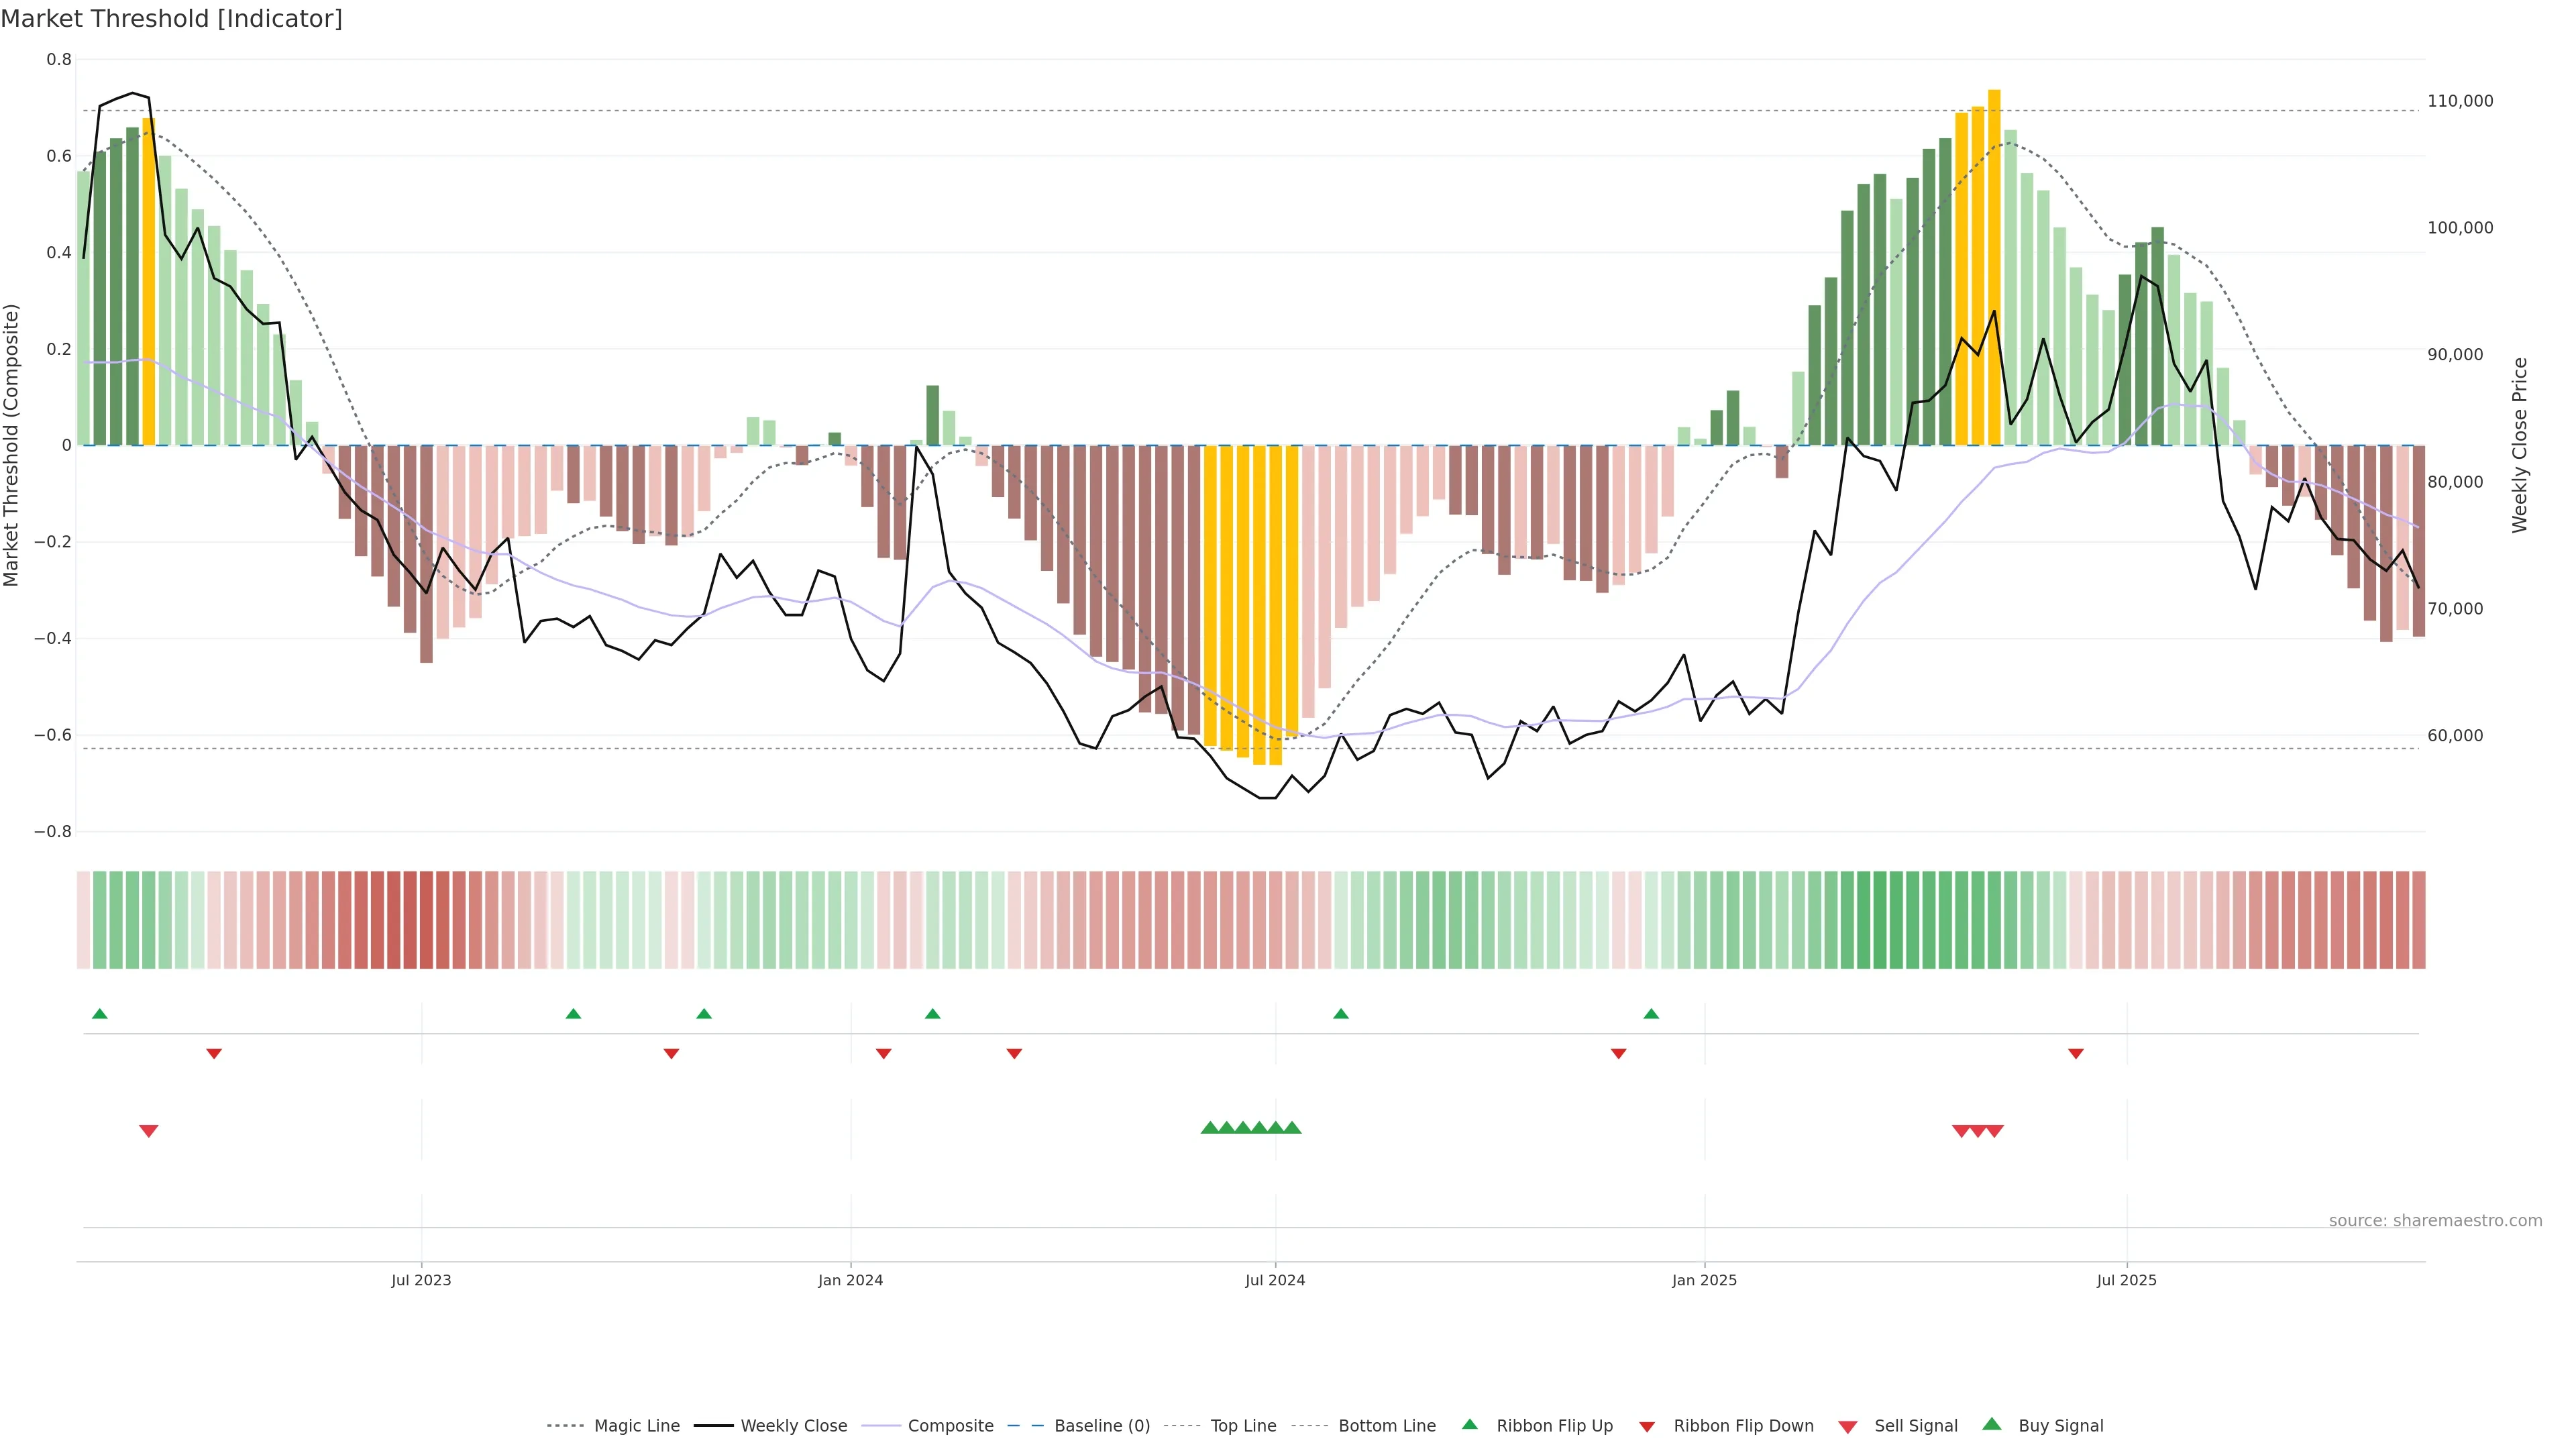
Task: Click the Jul 2023 x-axis label
Action: (x=421, y=1280)
